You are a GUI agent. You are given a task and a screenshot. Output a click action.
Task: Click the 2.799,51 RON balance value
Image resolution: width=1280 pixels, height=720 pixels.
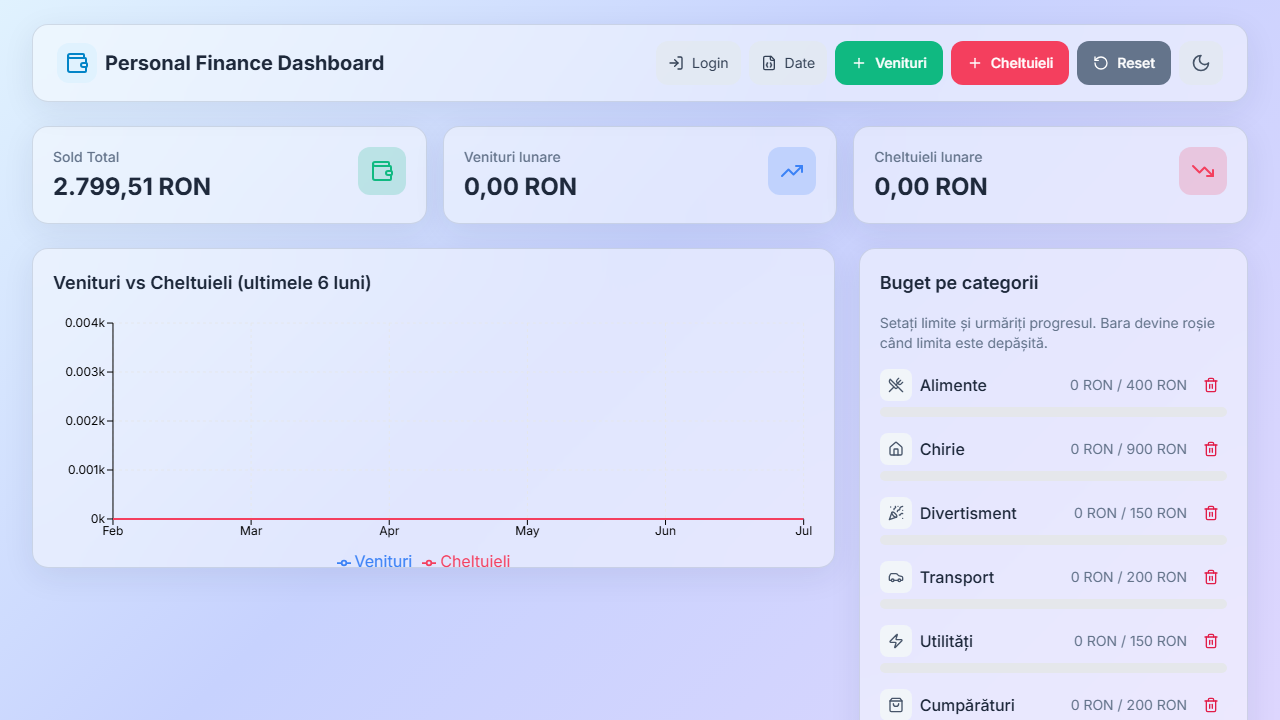pos(132,187)
